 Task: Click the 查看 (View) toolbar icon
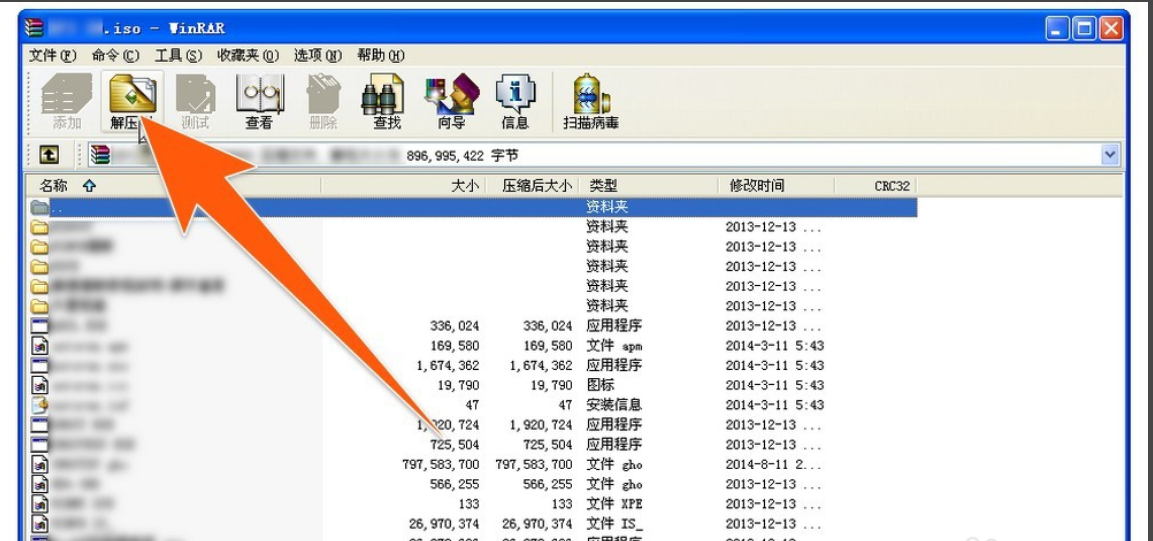259,102
